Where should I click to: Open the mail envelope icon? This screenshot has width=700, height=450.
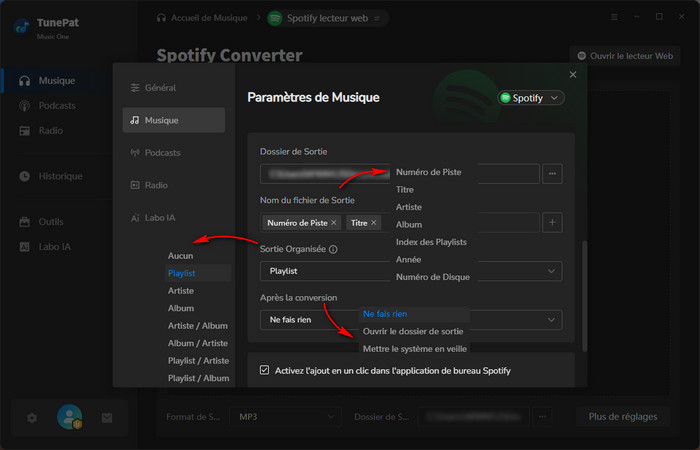(x=107, y=418)
